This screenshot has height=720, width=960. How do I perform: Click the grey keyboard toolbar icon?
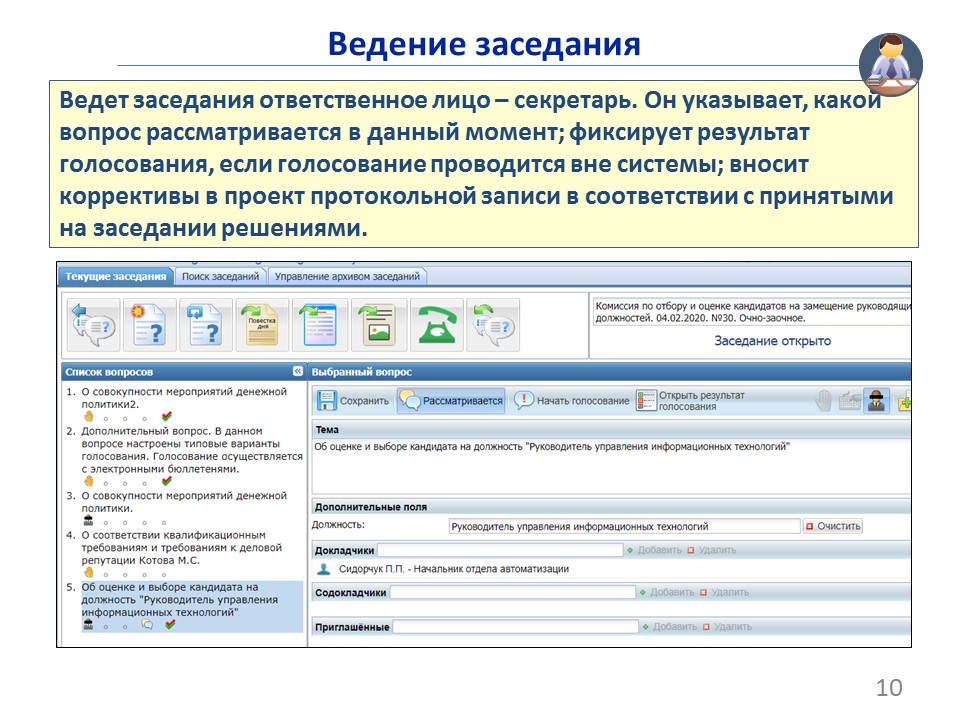tap(850, 401)
